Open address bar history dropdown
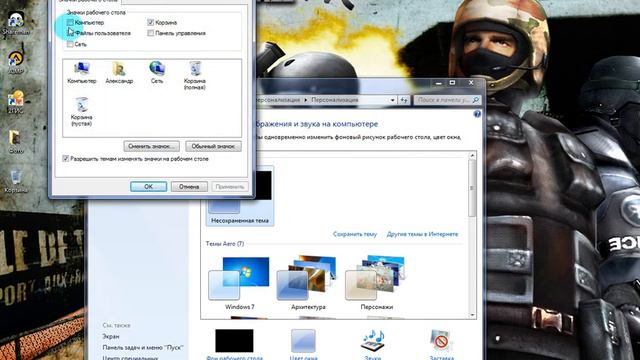 coord(392,100)
